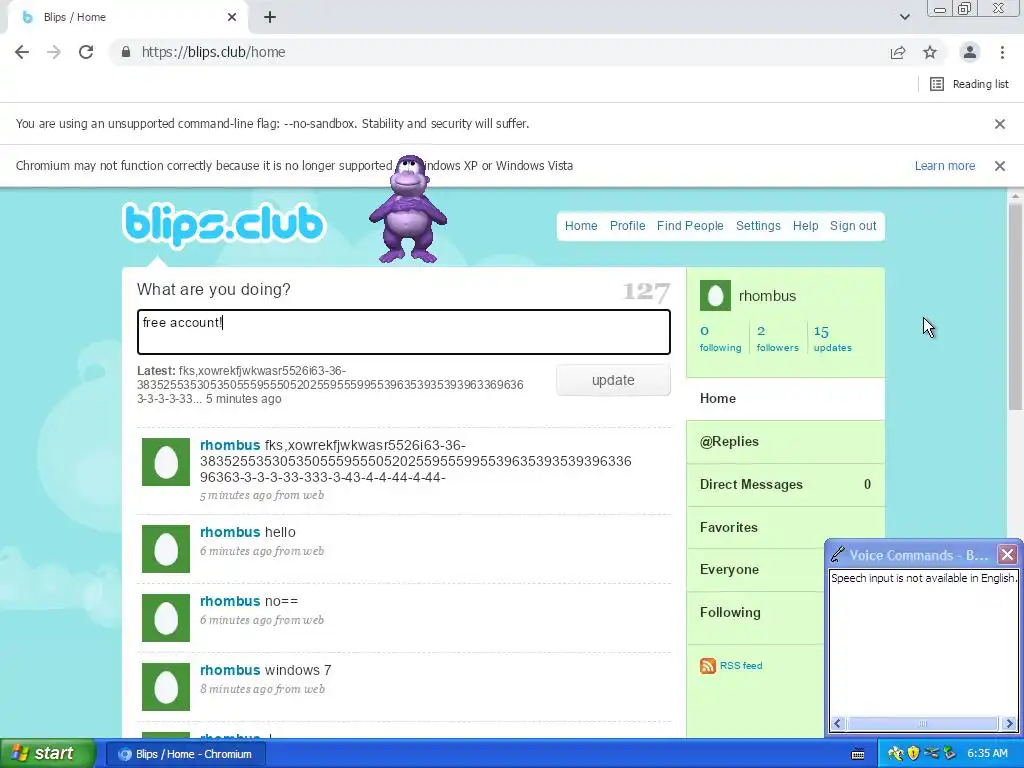Viewport: 1024px width, 768px height.
Task: Expand the tab search chevron
Action: 904,17
